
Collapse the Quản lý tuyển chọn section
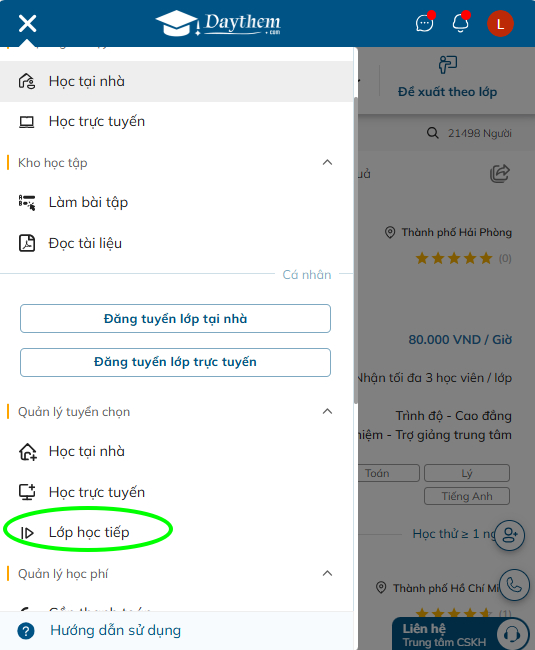(x=327, y=411)
